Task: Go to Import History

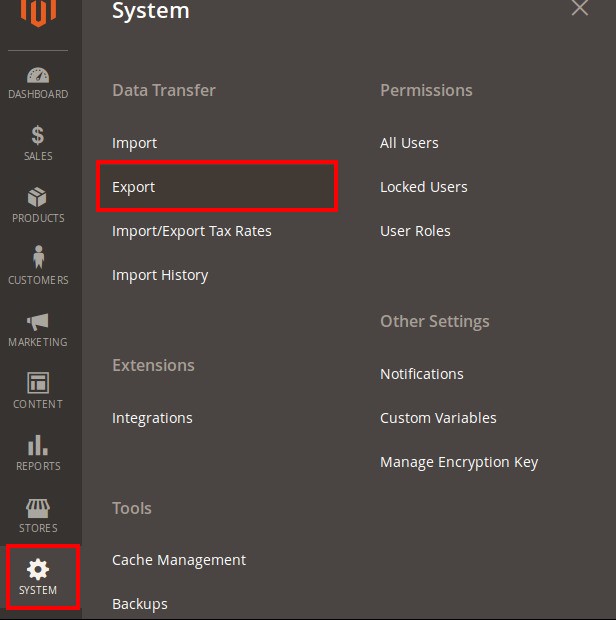Action: (x=160, y=275)
